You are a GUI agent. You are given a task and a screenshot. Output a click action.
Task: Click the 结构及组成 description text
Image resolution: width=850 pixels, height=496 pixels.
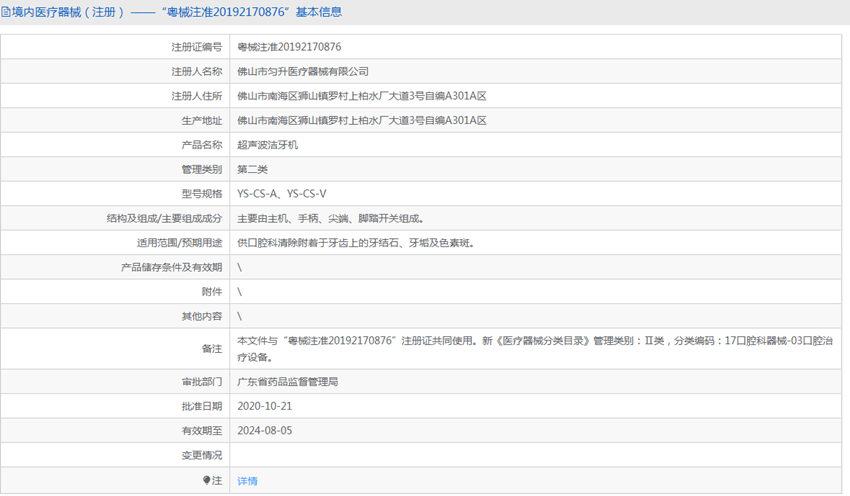(330, 218)
